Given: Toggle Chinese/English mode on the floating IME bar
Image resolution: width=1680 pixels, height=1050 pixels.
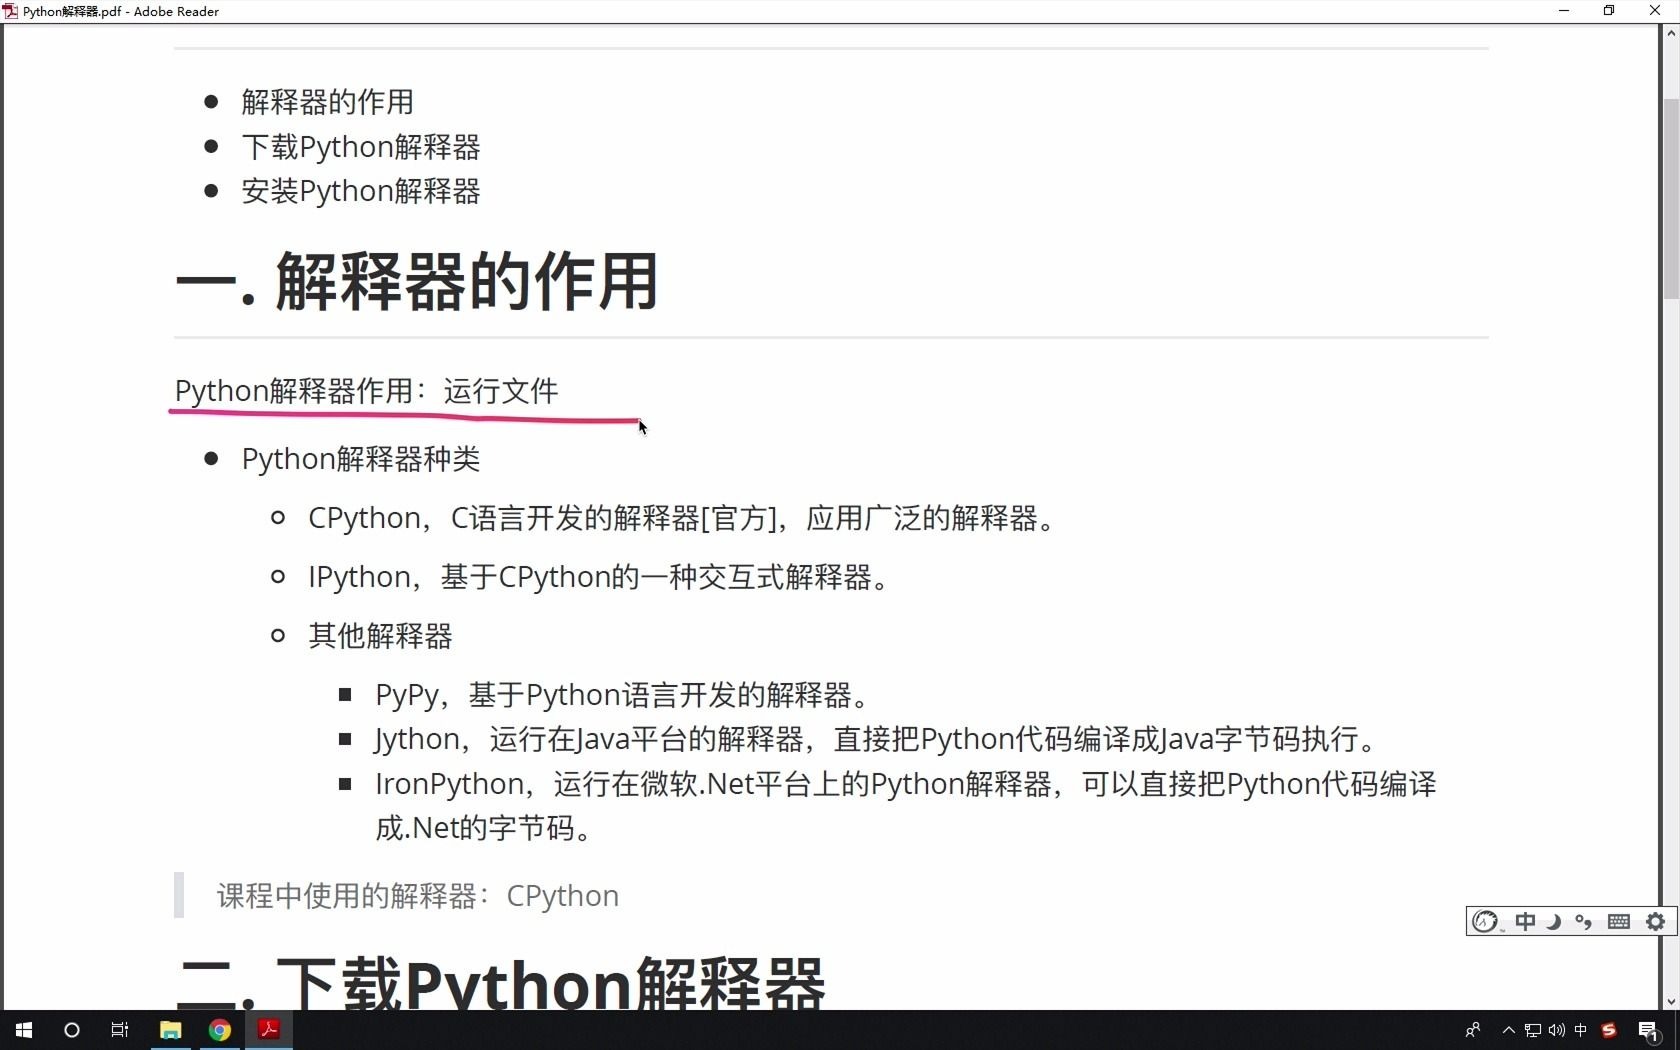Looking at the screenshot, I should (1525, 922).
